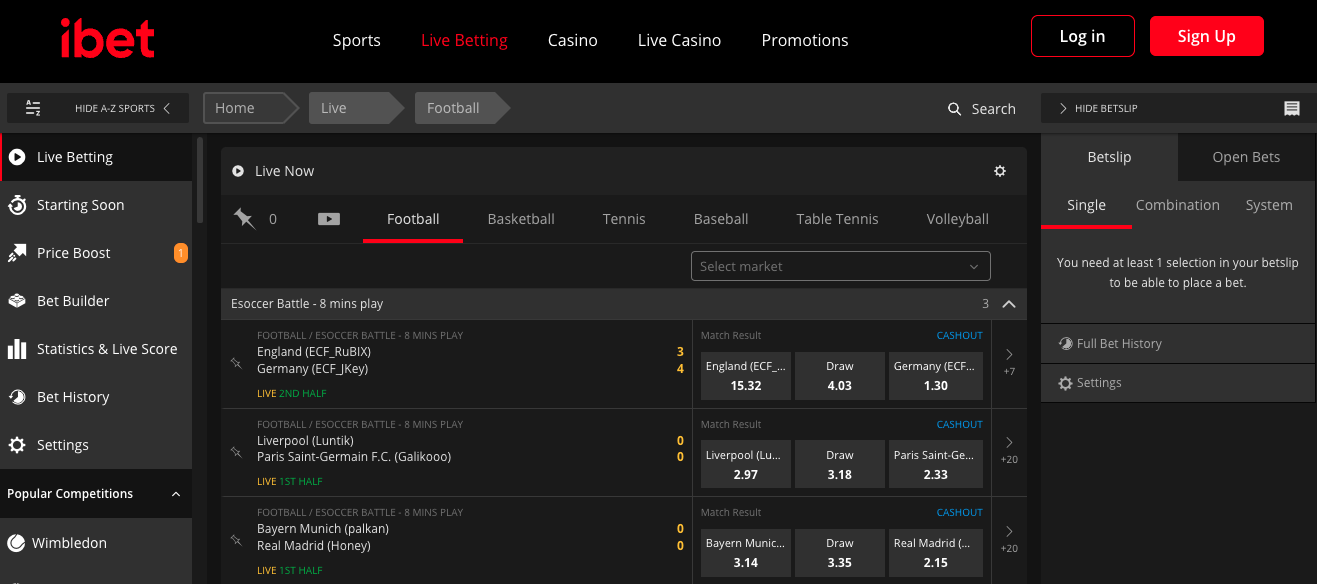Click the Live Now play icon
The height and width of the screenshot is (584, 1317).
(238, 171)
